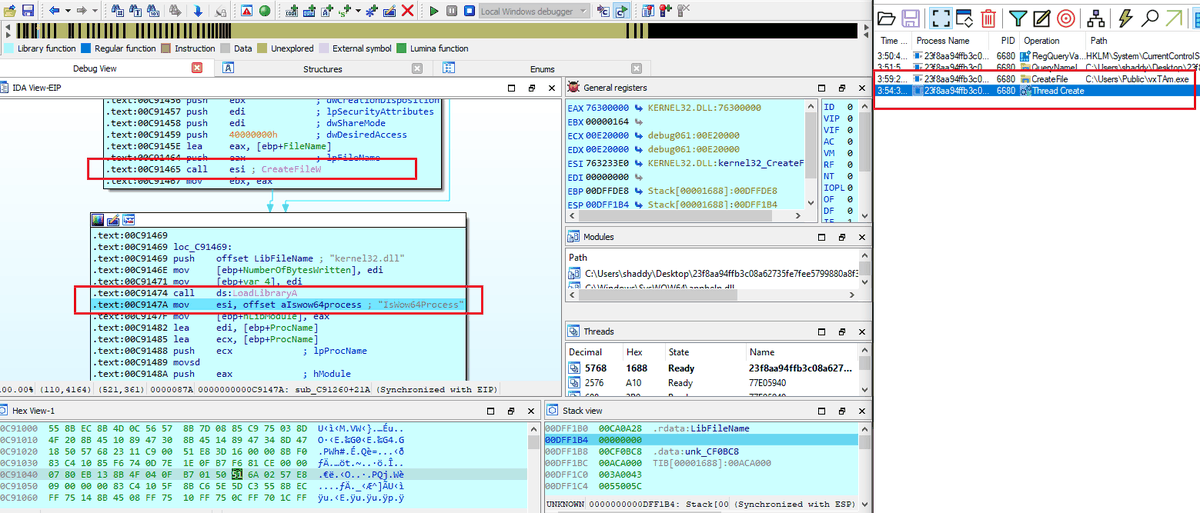Jump forward with the right arrow

tap(80, 10)
